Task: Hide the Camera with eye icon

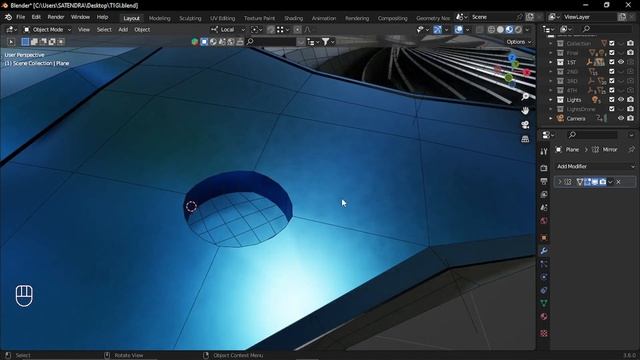Action: pos(621,118)
